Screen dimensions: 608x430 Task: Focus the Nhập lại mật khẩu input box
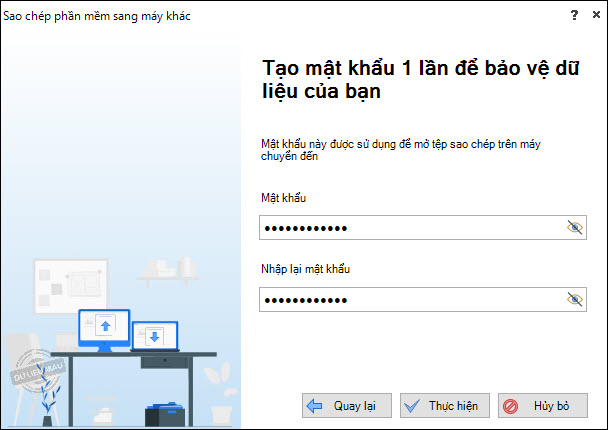[x=423, y=299]
